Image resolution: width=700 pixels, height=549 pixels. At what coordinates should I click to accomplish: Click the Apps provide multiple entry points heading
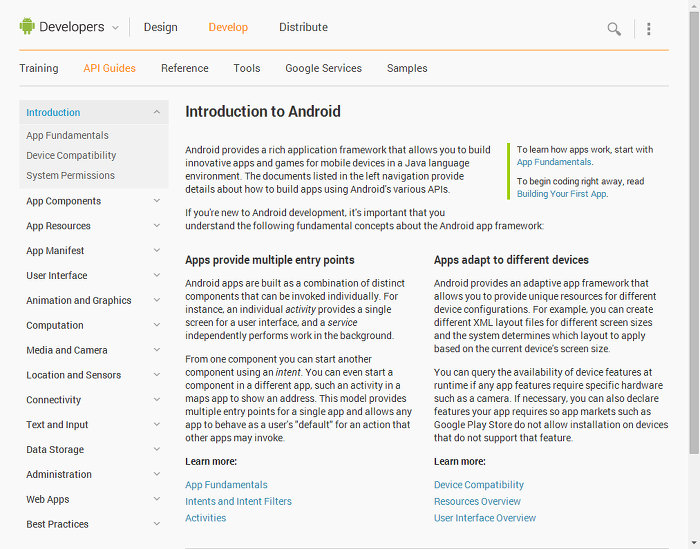(270, 260)
